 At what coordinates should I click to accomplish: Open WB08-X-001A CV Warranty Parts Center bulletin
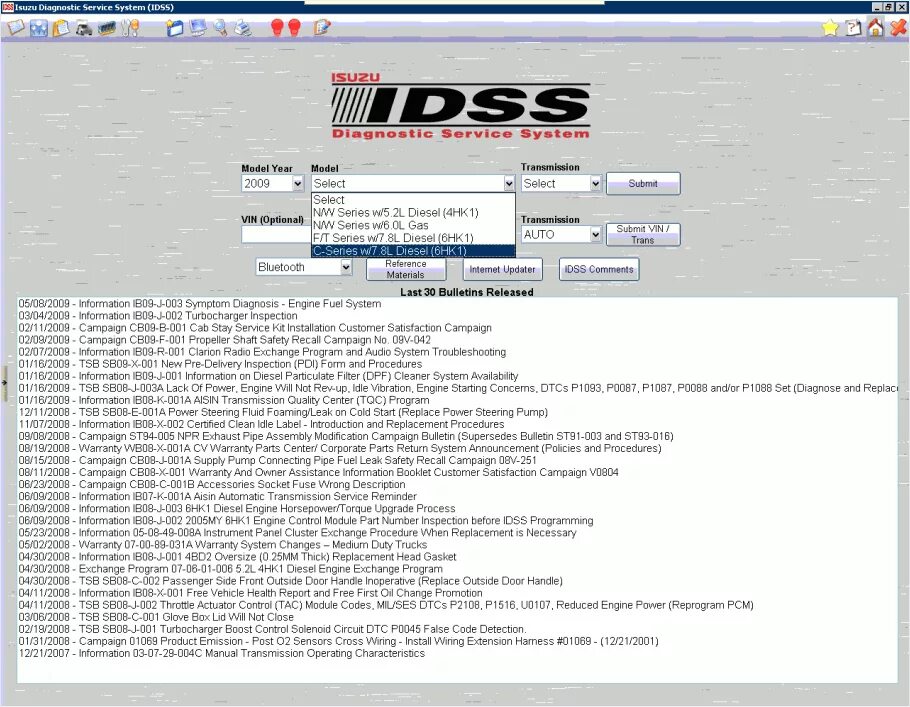click(x=340, y=449)
